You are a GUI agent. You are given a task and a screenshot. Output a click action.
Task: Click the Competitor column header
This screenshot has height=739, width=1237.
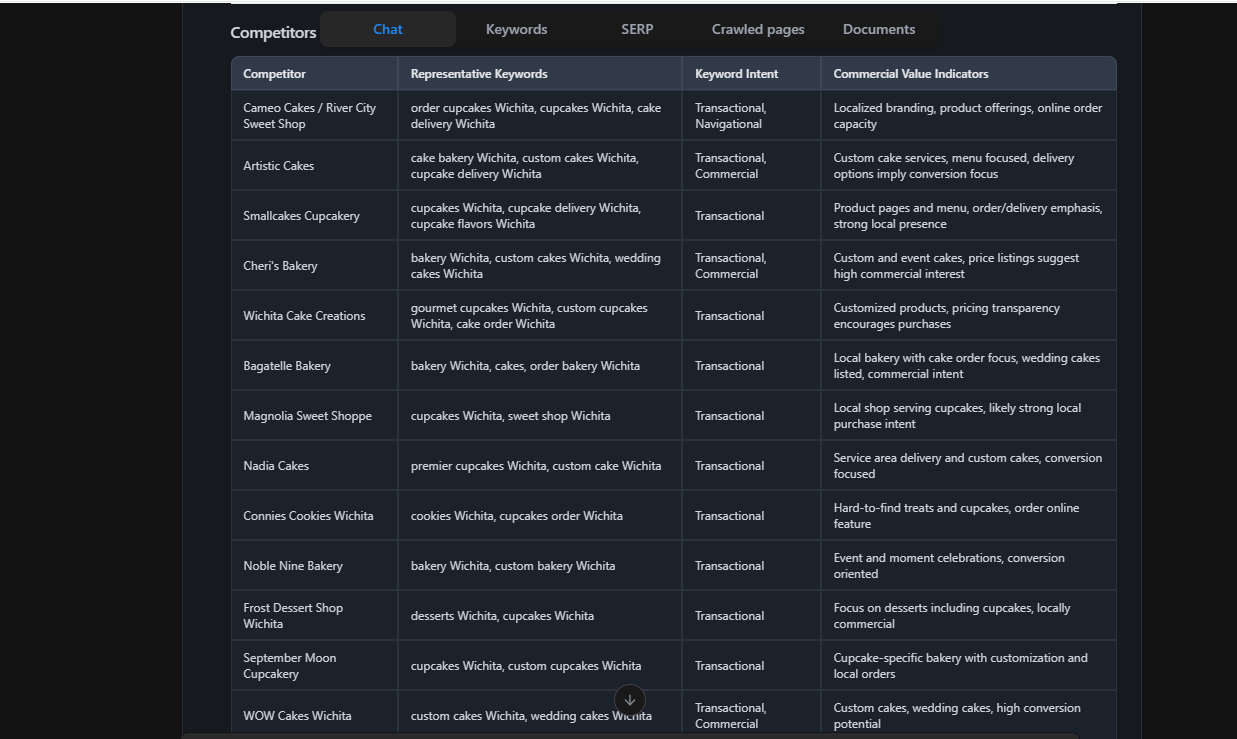click(x=274, y=73)
